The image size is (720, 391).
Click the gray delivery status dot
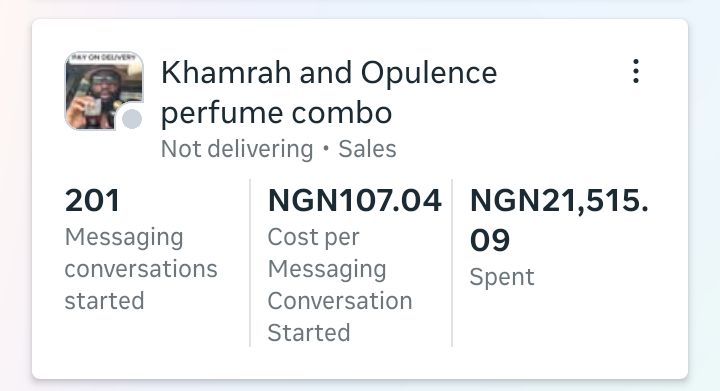(x=132, y=119)
